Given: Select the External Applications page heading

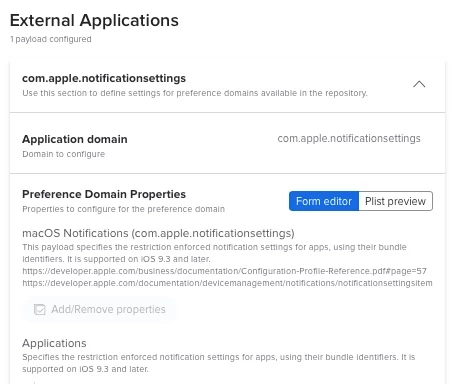Looking at the screenshot, I should (x=94, y=20).
